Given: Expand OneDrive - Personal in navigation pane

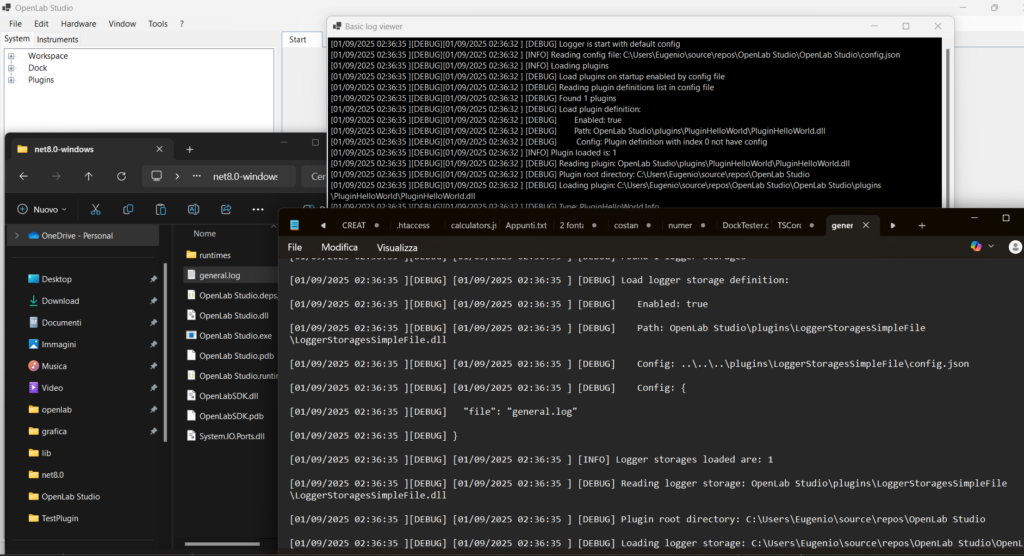Looking at the screenshot, I should pyautogui.click(x=17, y=236).
